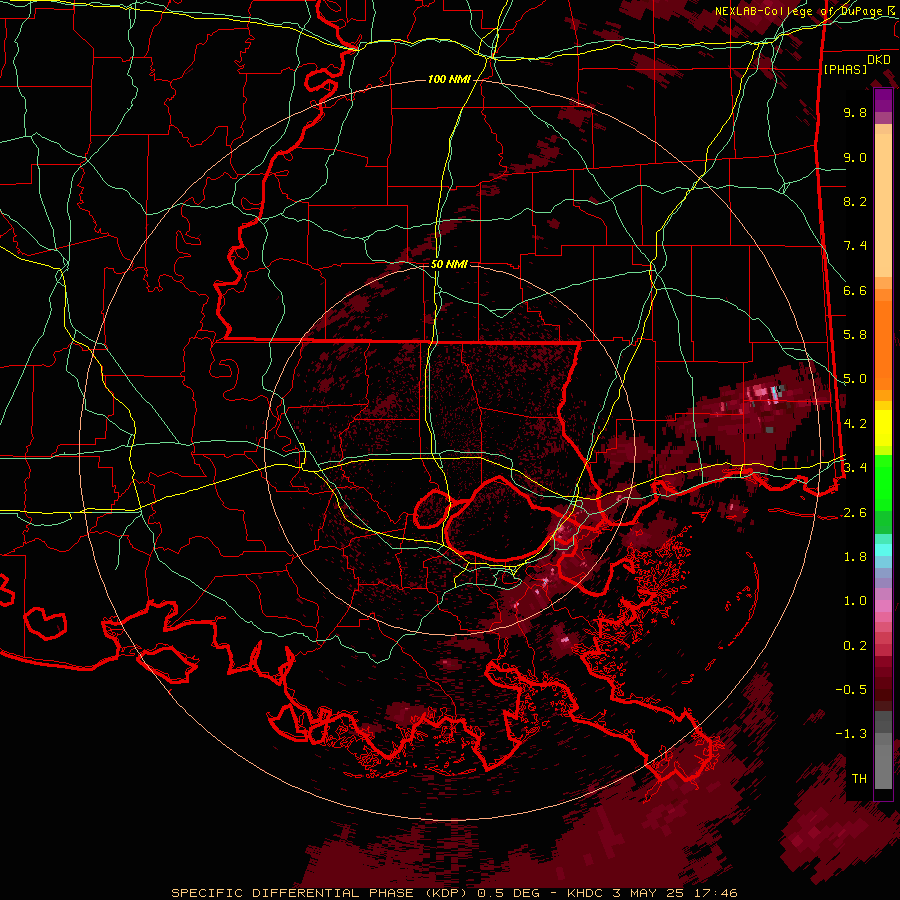Click the 9.8 scale value
900x900 pixels.
tap(855, 113)
